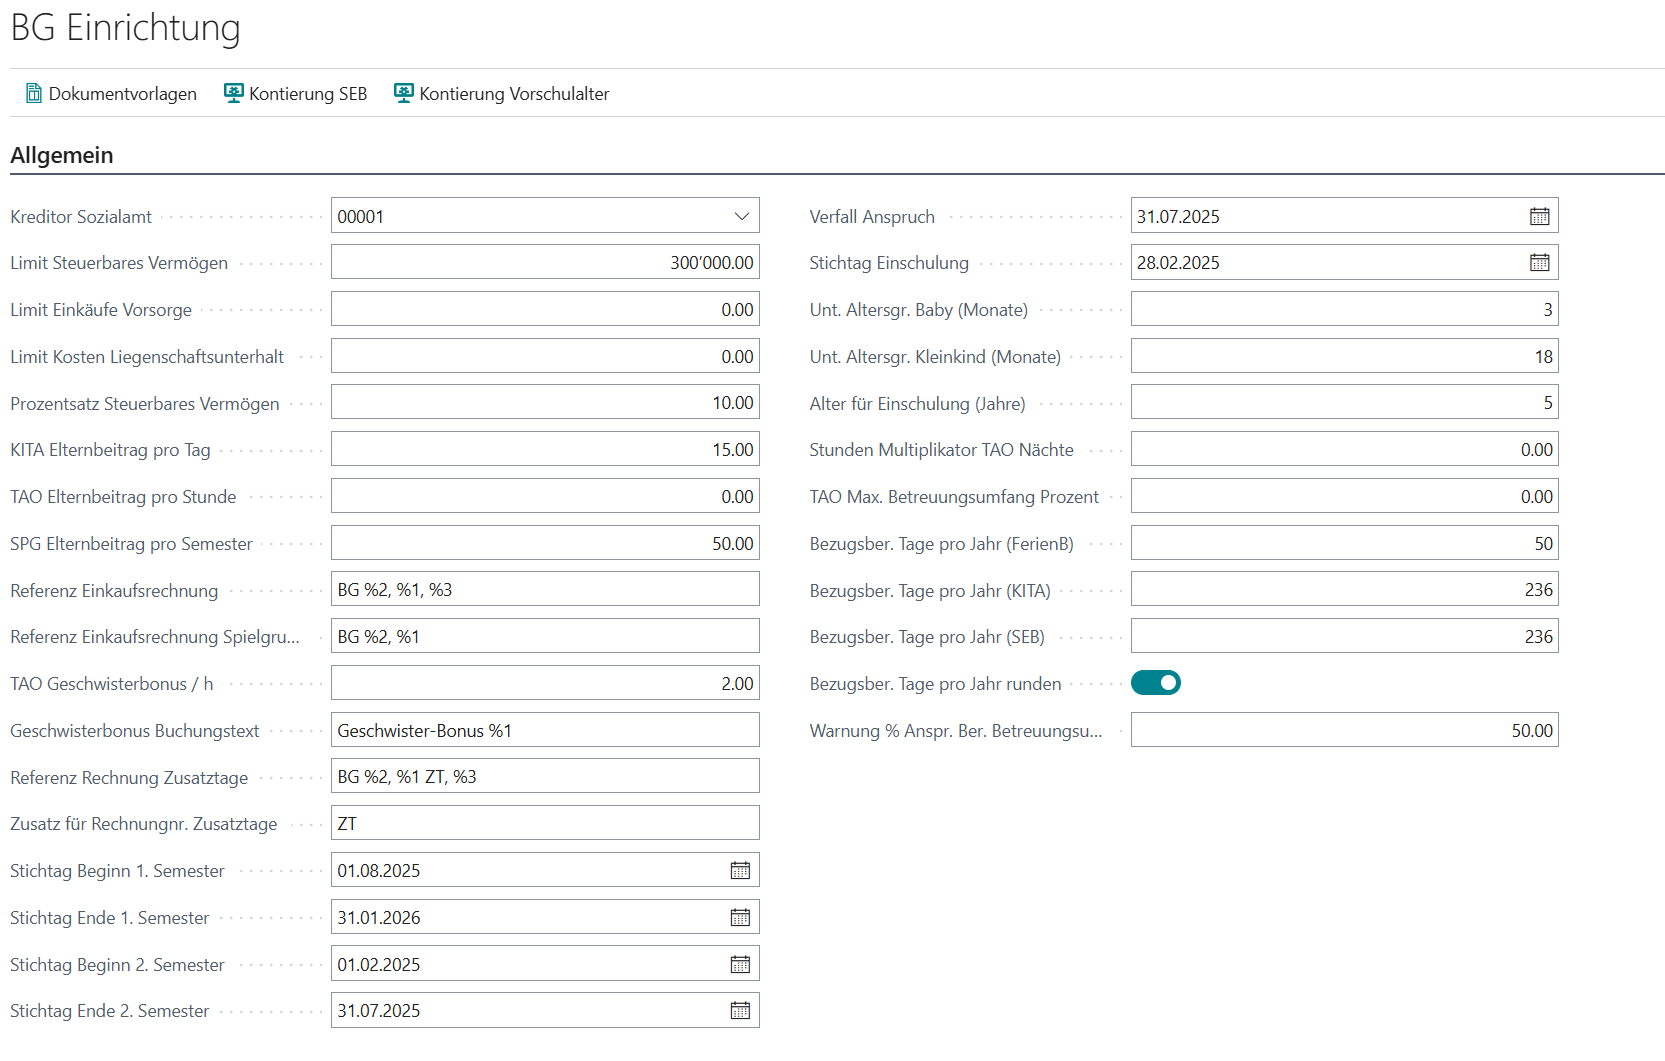The height and width of the screenshot is (1061, 1665).
Task: Open the Dokumentvorlagen action
Action: pos(122,94)
